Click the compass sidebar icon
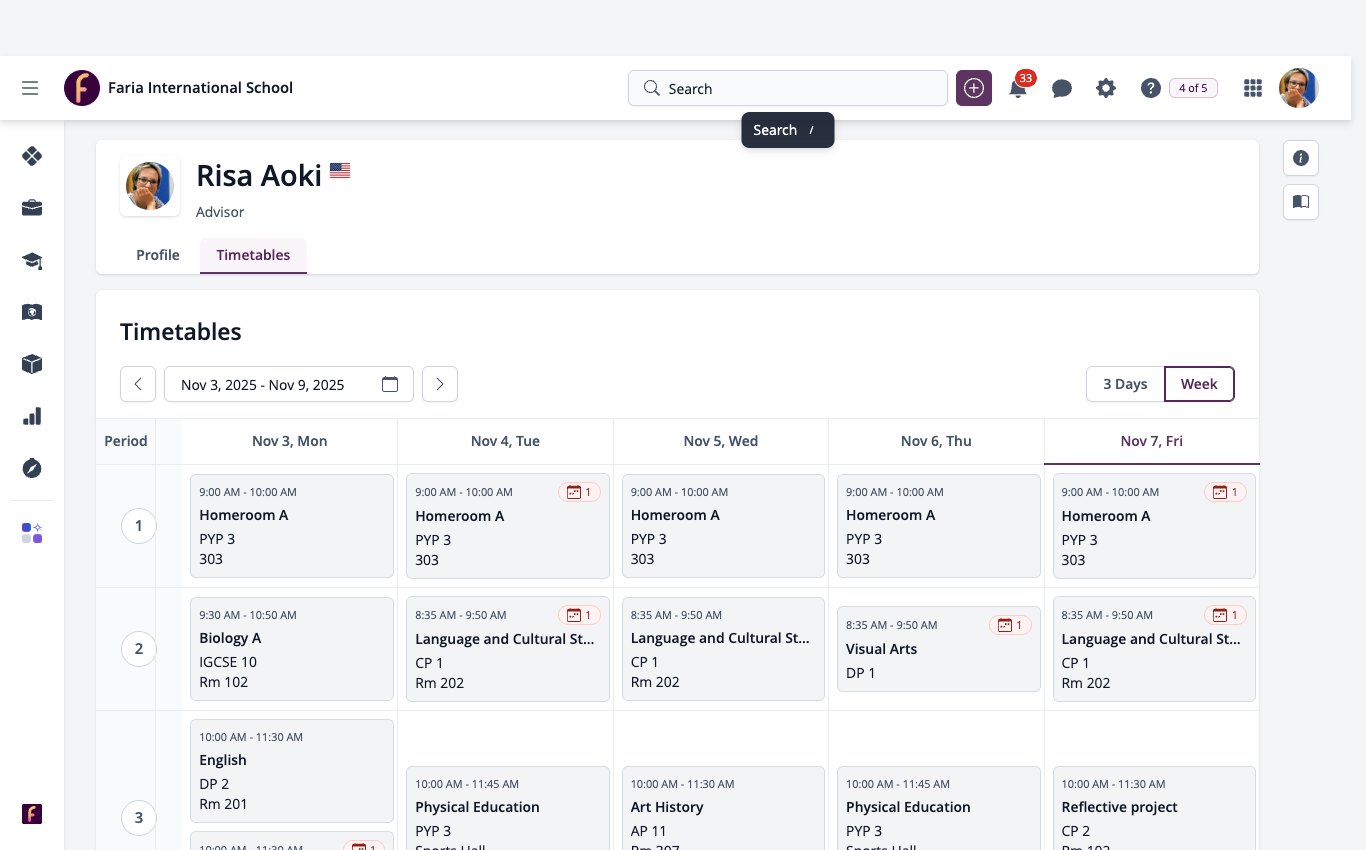 (x=32, y=468)
